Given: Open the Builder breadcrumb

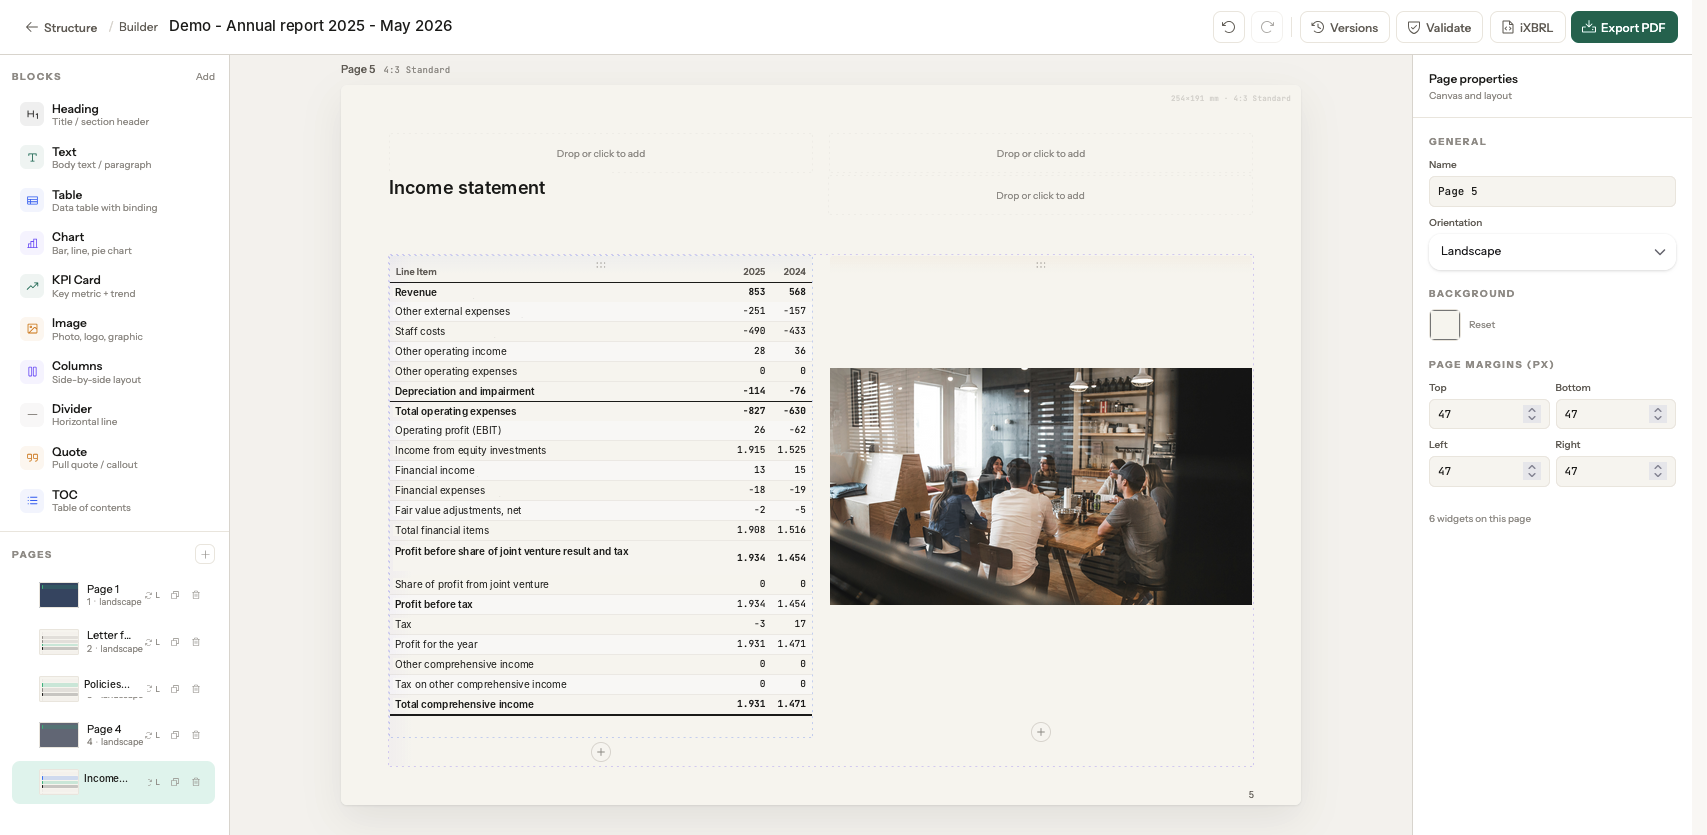Looking at the screenshot, I should point(138,27).
